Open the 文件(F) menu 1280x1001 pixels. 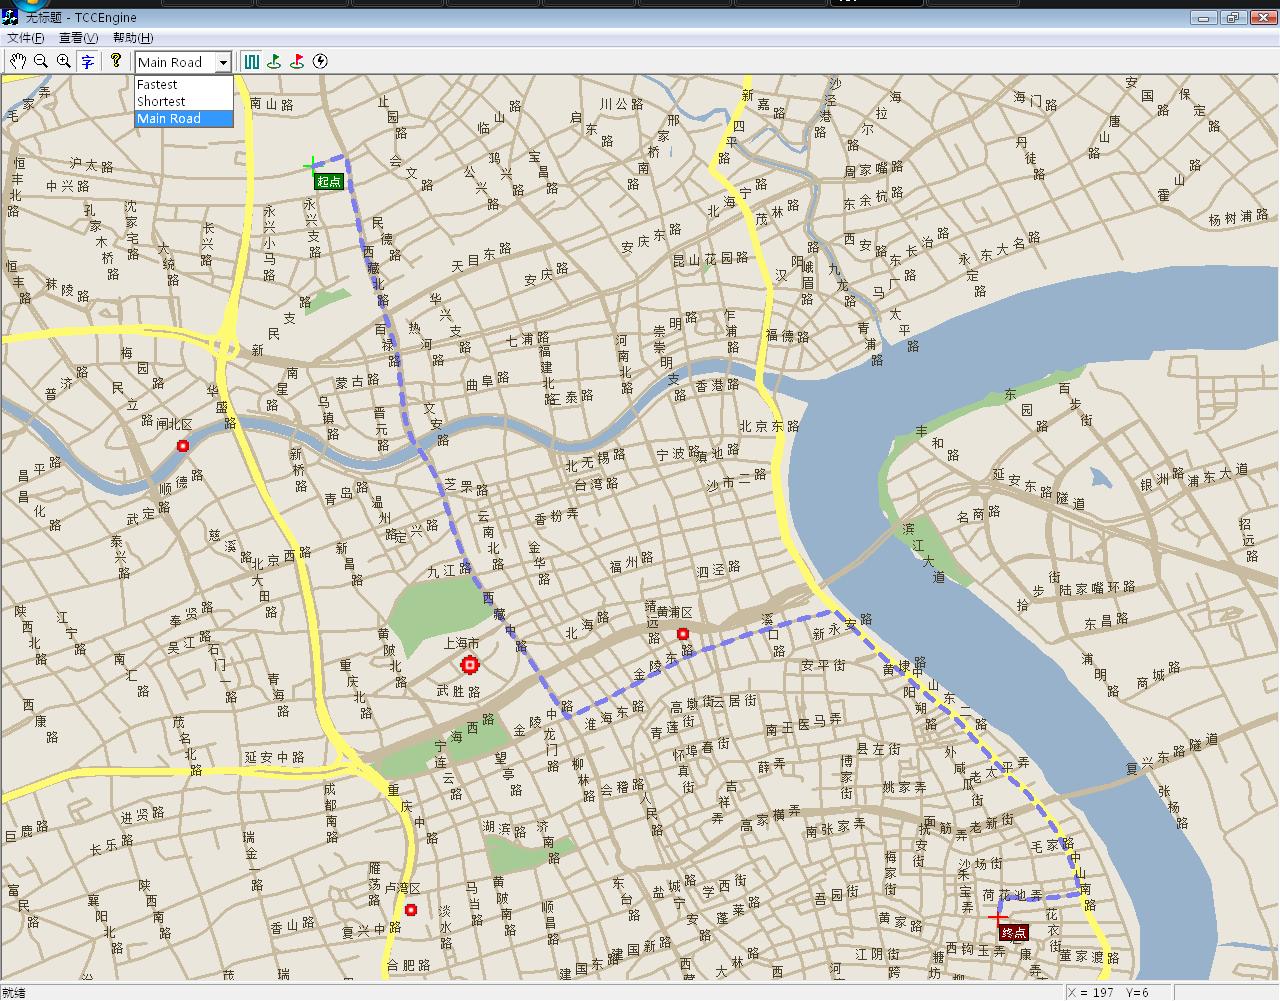25,38
